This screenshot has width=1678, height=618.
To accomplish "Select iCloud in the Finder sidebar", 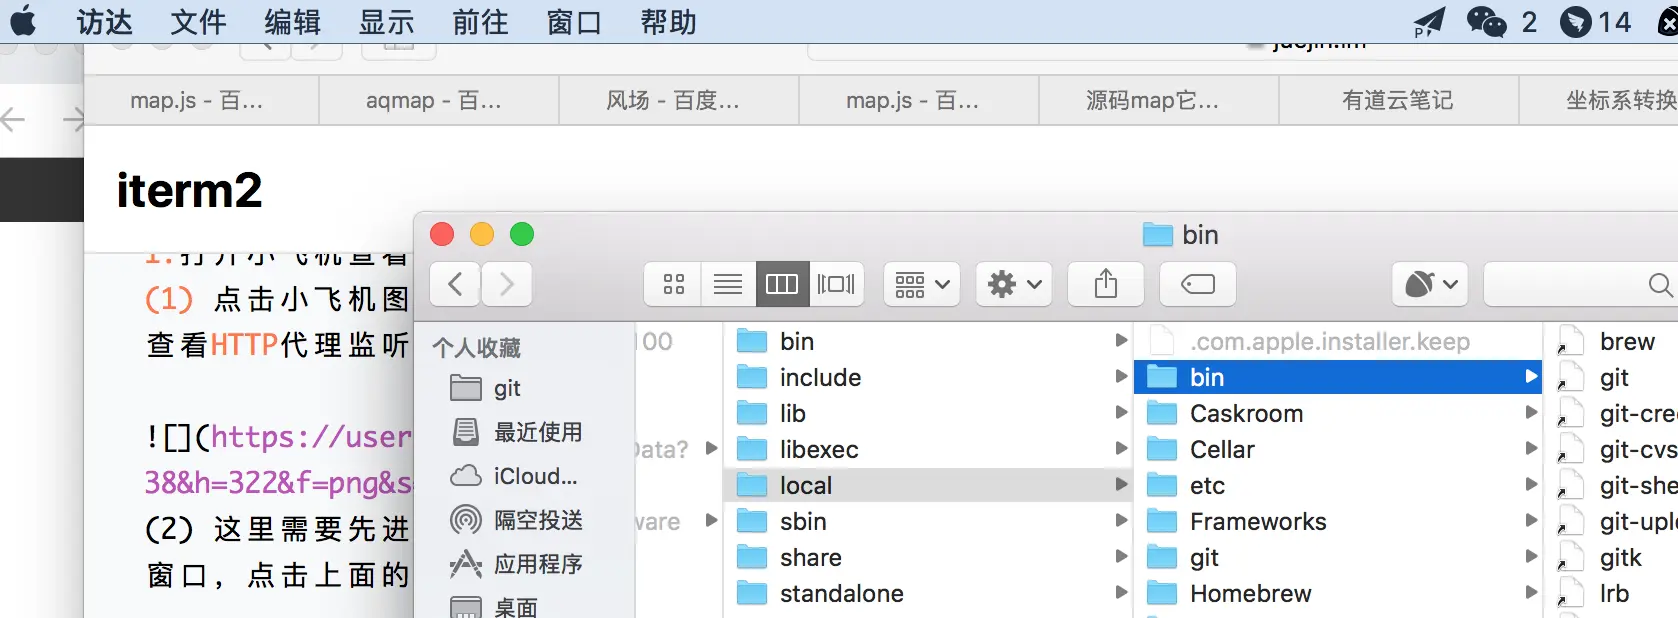I will (513, 476).
